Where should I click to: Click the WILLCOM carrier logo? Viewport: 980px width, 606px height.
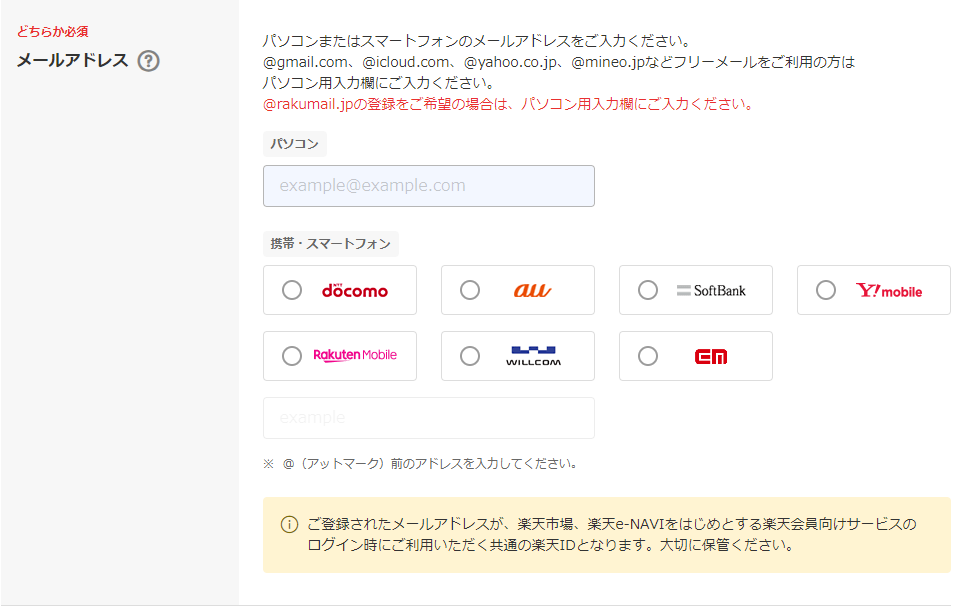point(533,356)
